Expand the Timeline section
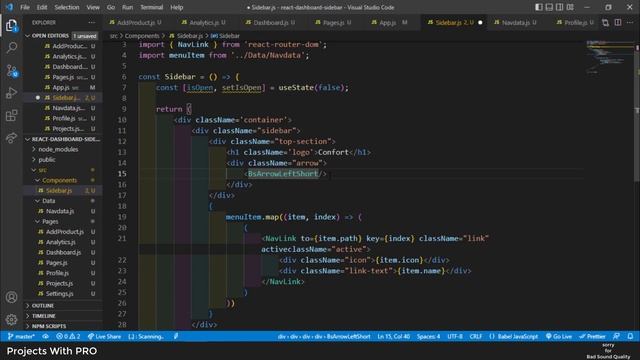Viewport: 640px width, 360px height. (x=43, y=316)
